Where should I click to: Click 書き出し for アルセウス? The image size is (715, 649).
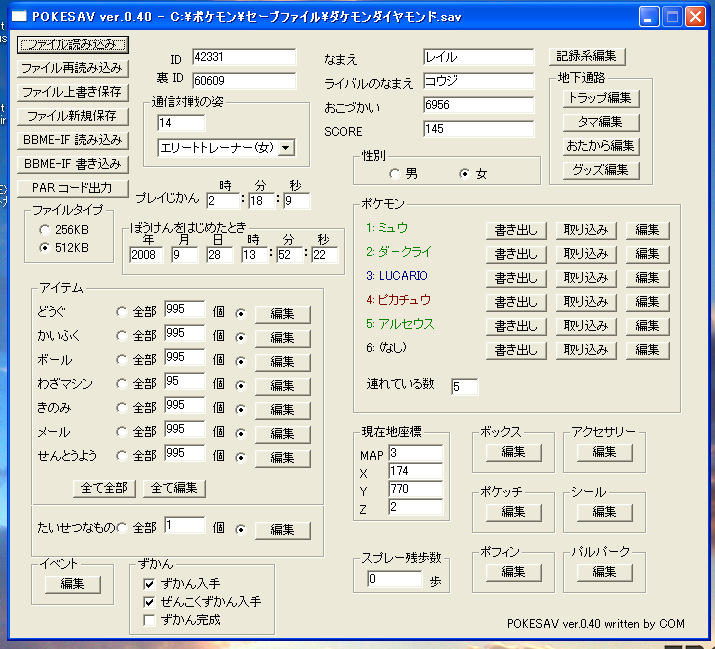[x=516, y=327]
